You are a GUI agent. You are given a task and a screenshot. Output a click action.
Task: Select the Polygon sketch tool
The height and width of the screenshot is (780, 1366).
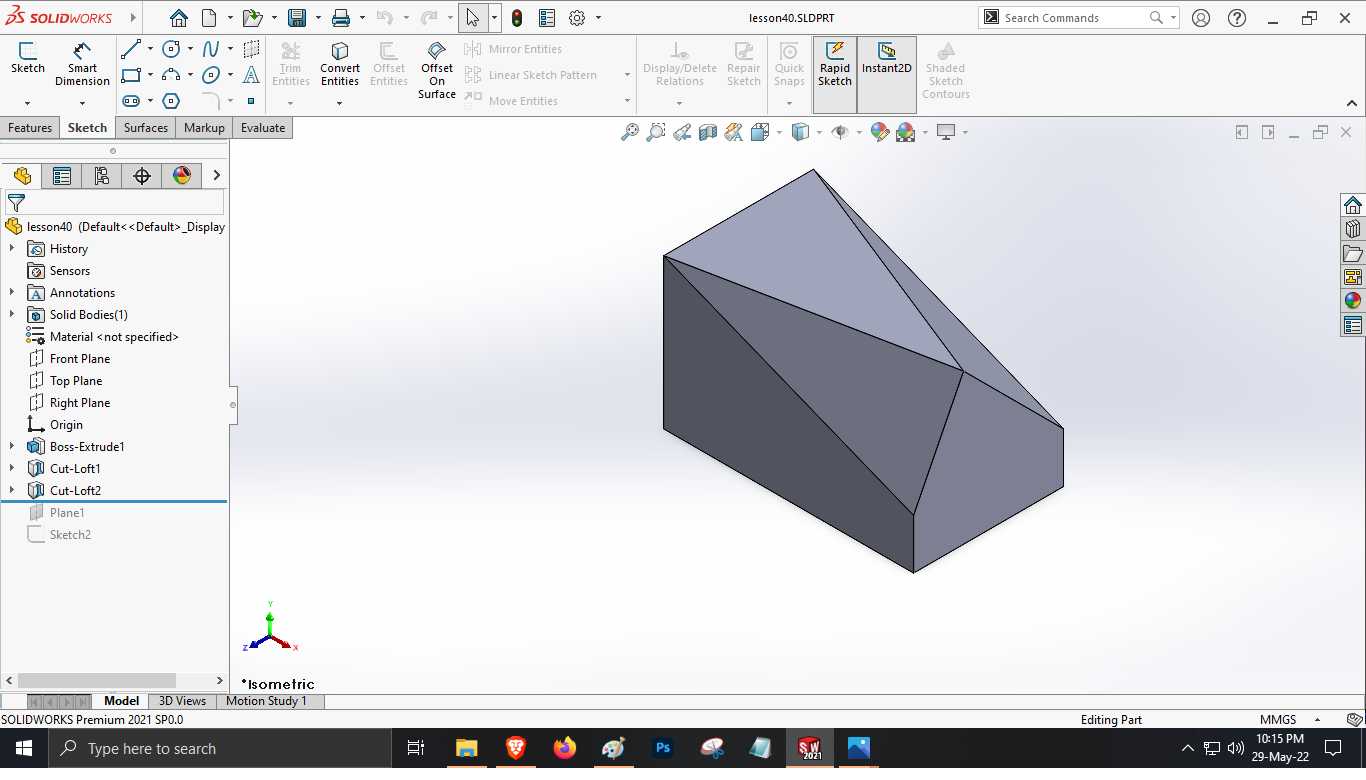click(x=171, y=101)
